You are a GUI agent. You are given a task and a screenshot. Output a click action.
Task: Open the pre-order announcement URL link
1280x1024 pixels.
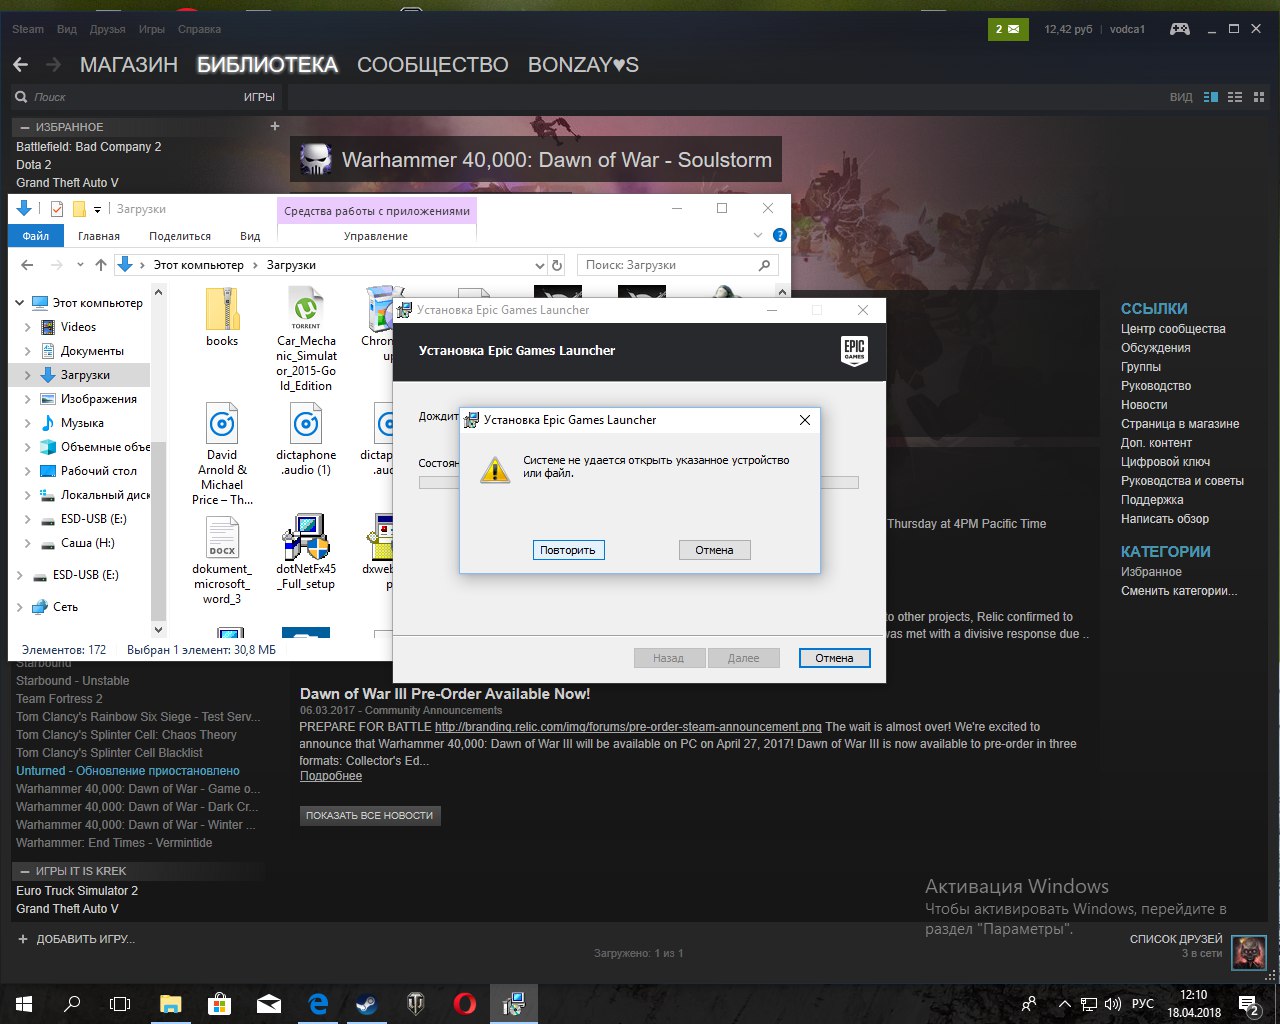click(x=628, y=727)
